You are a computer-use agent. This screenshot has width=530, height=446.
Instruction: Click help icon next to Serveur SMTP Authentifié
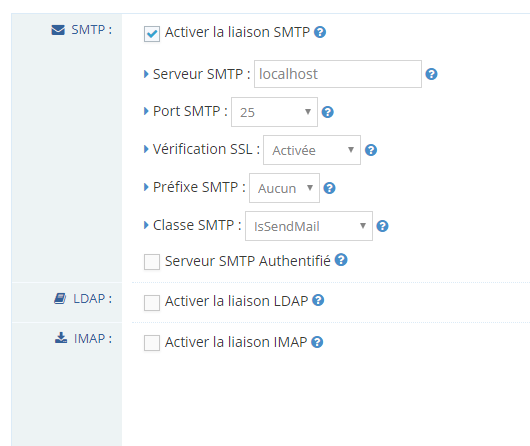click(341, 260)
